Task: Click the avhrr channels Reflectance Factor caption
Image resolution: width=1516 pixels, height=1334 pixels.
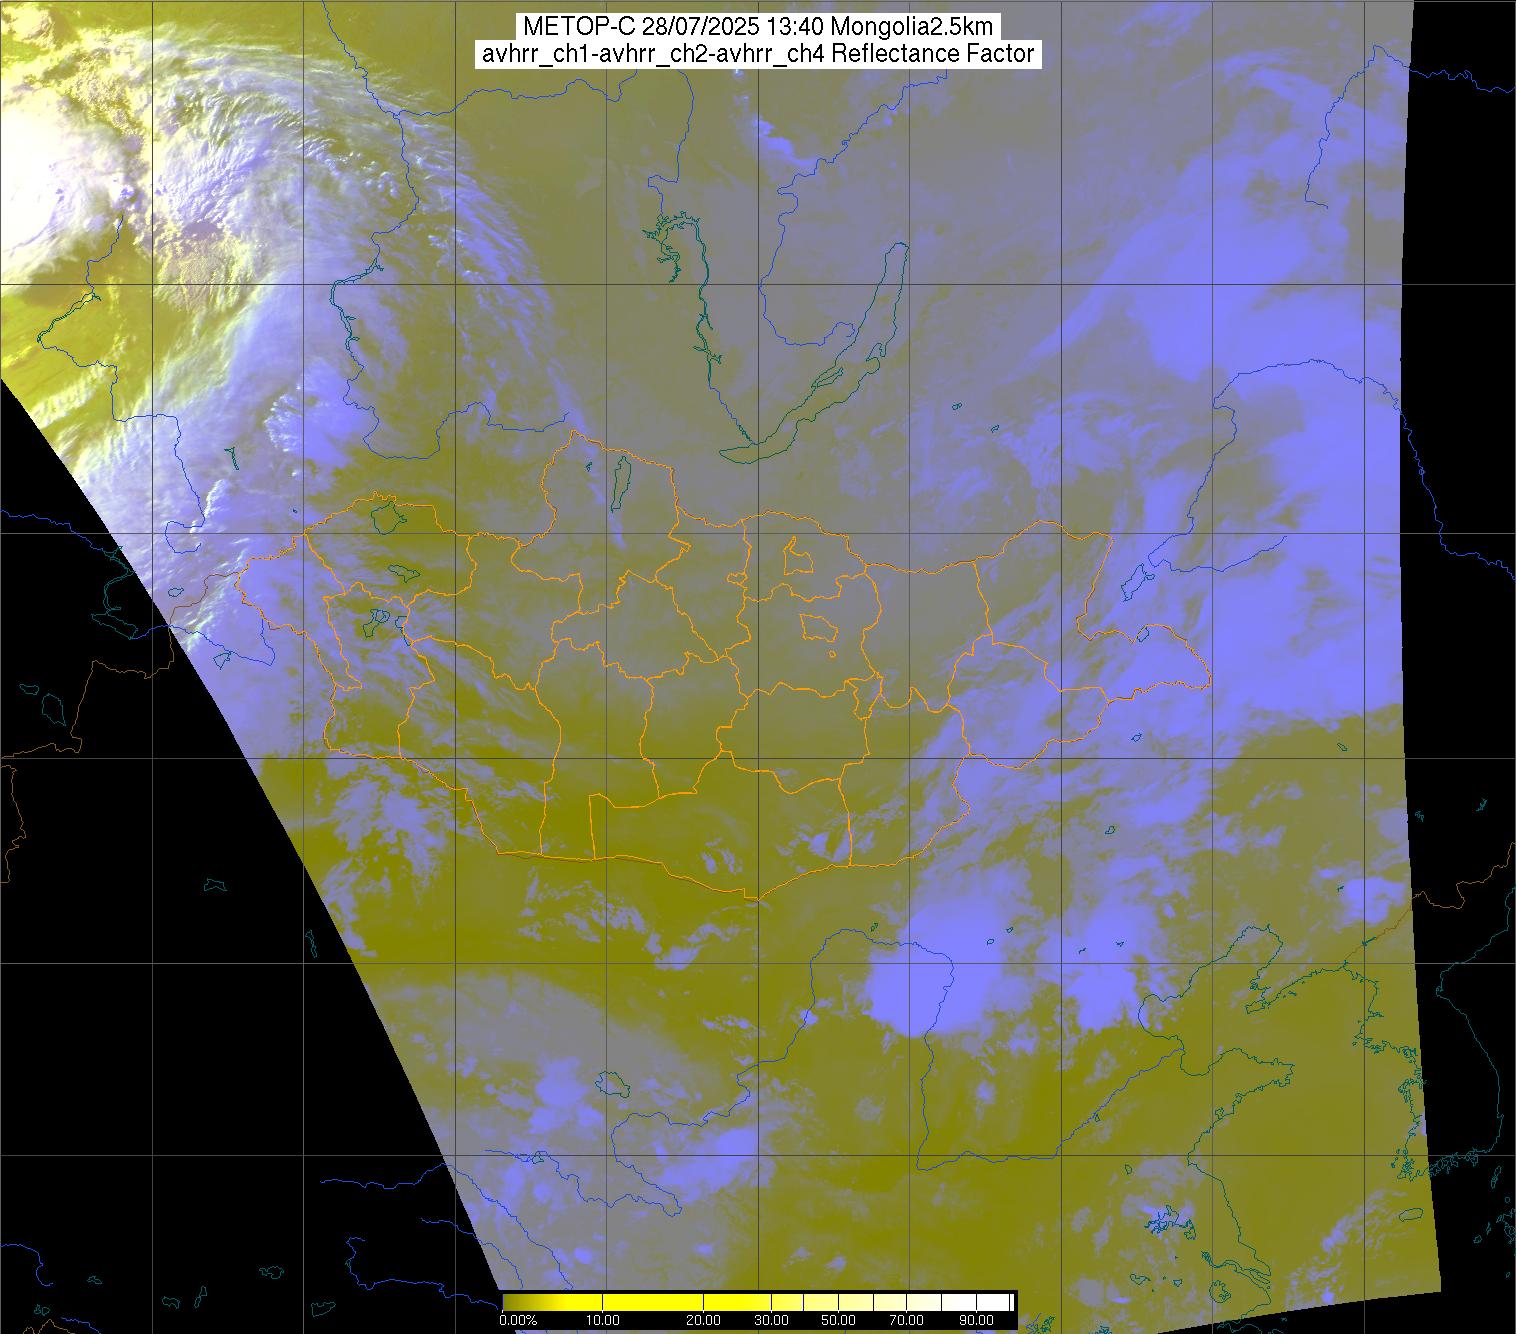Action: point(758,54)
